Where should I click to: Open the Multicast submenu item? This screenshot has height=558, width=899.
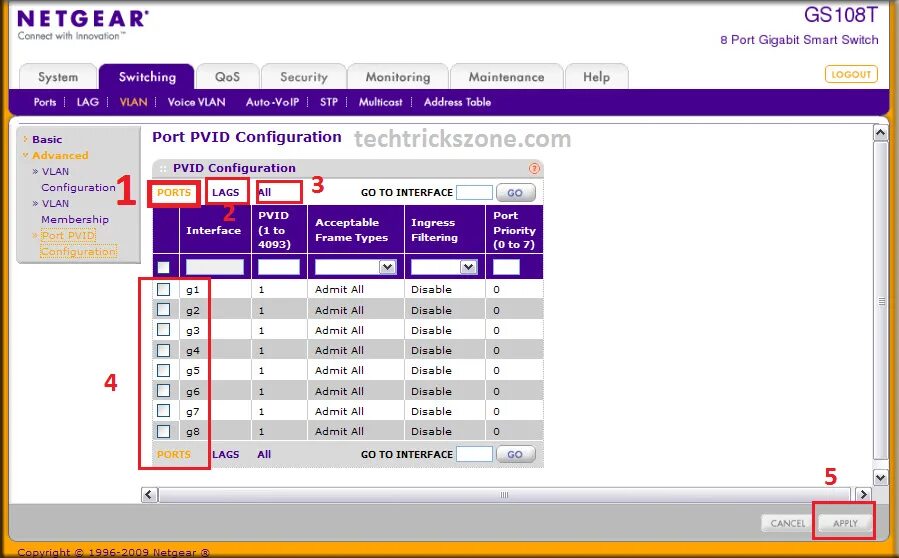pos(381,102)
